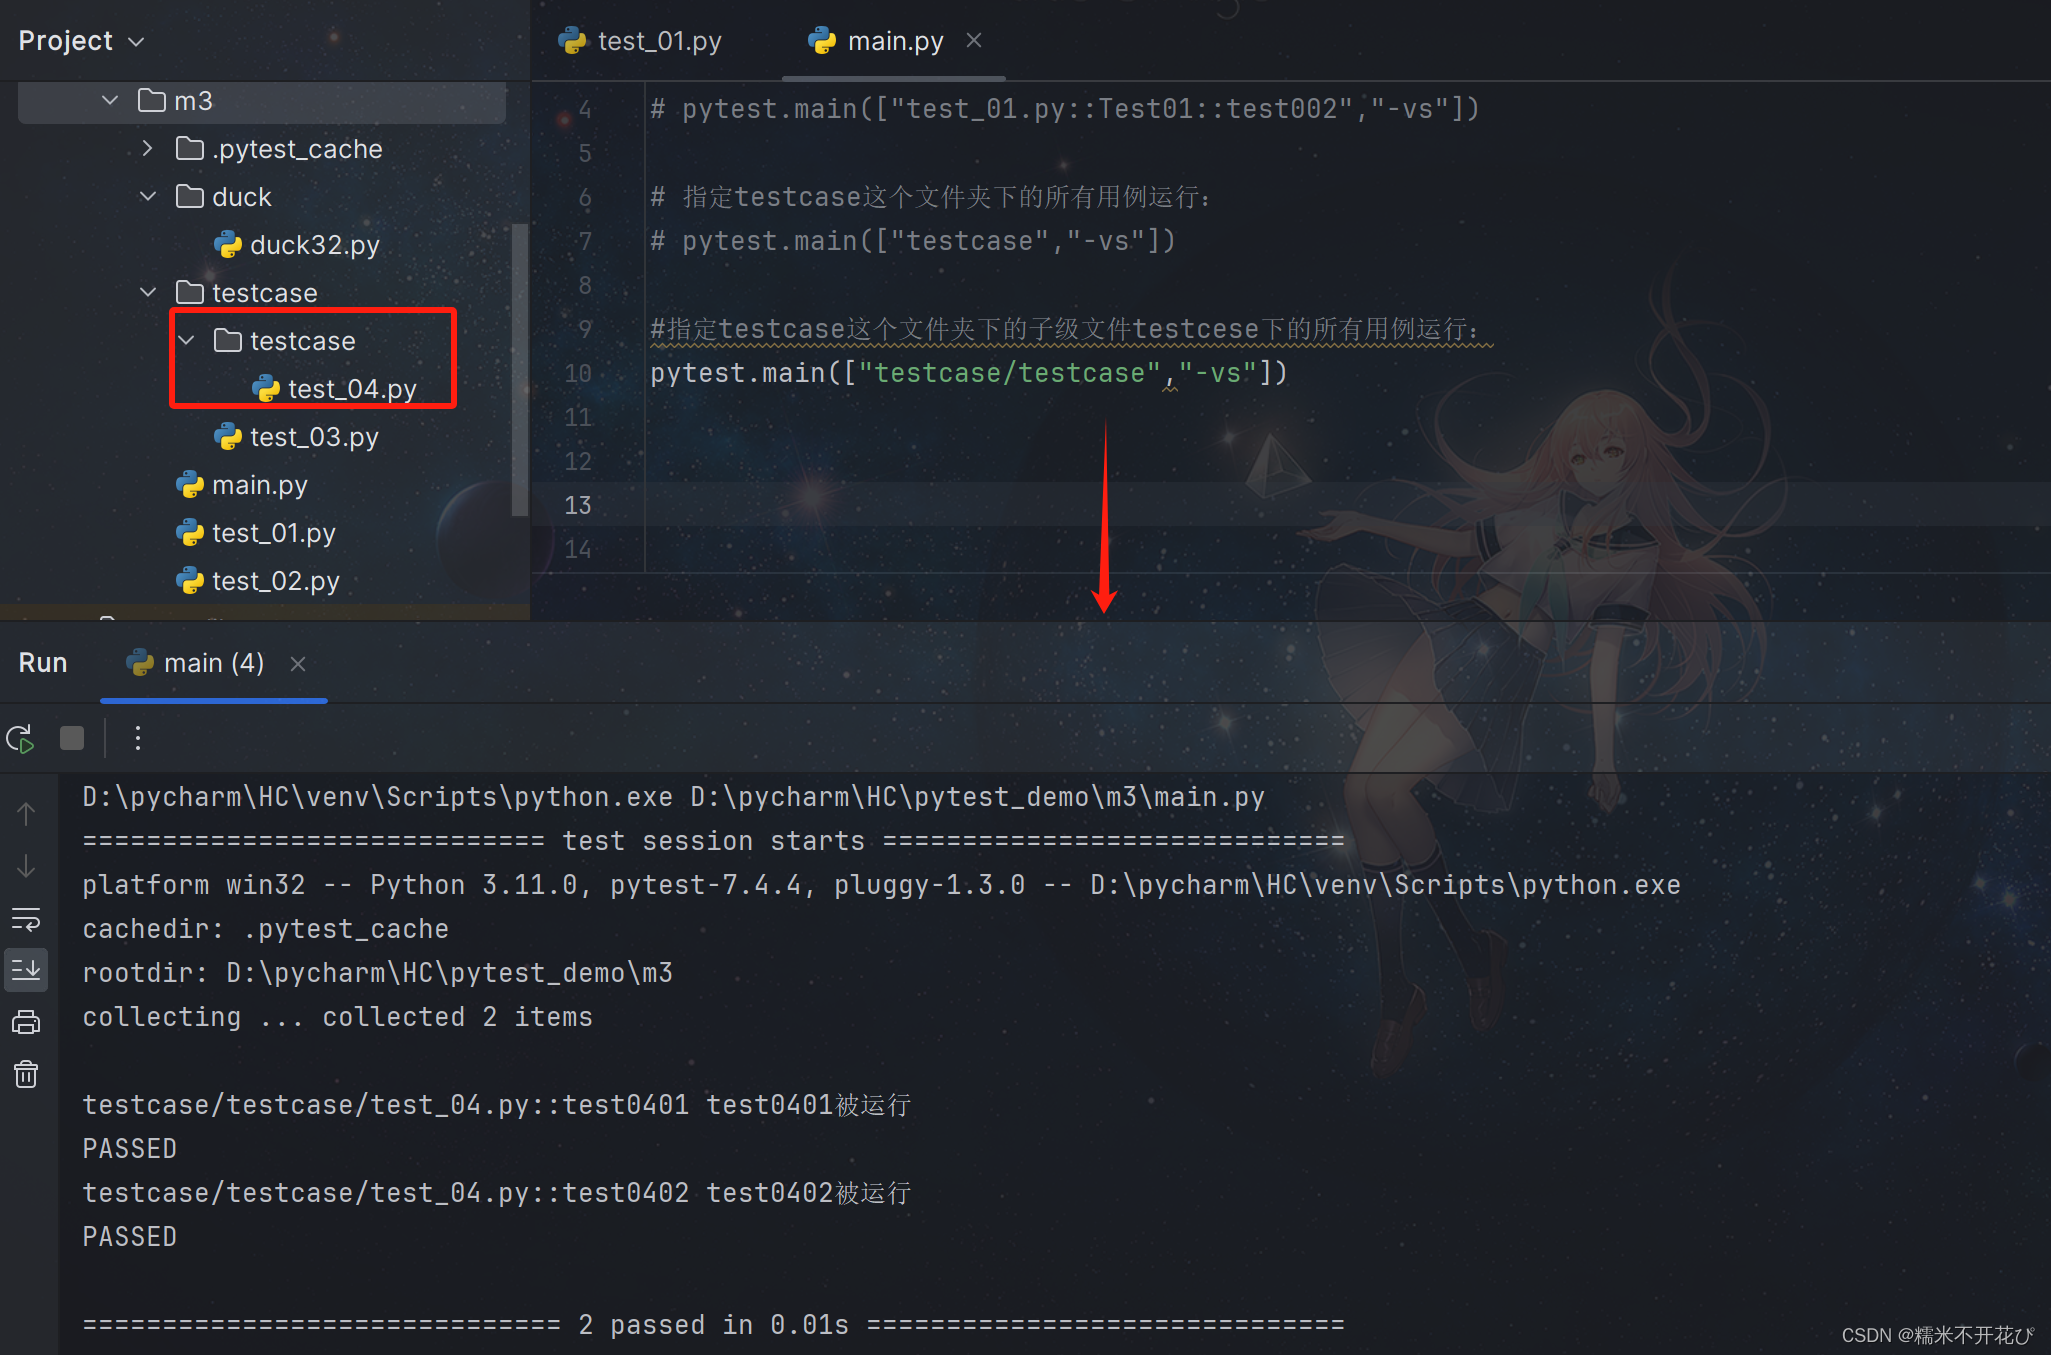Click the Rerun main icon
The height and width of the screenshot is (1355, 2051).
coord(20,739)
